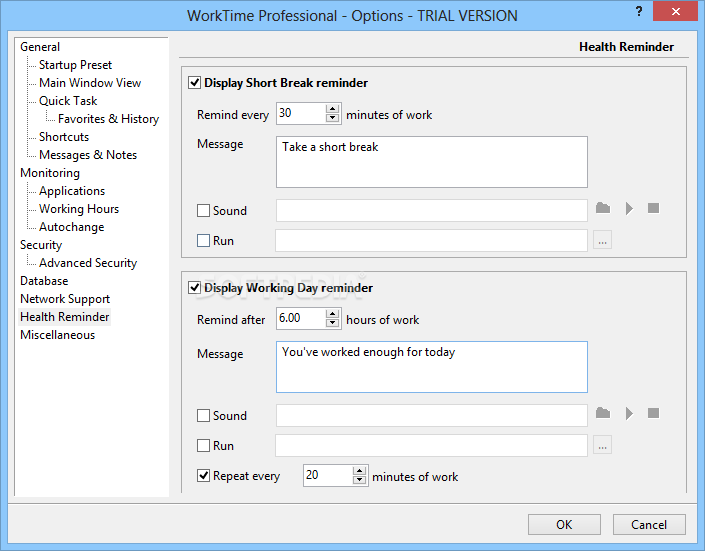
Task: Click the Working Day Run path field
Action: (432, 446)
